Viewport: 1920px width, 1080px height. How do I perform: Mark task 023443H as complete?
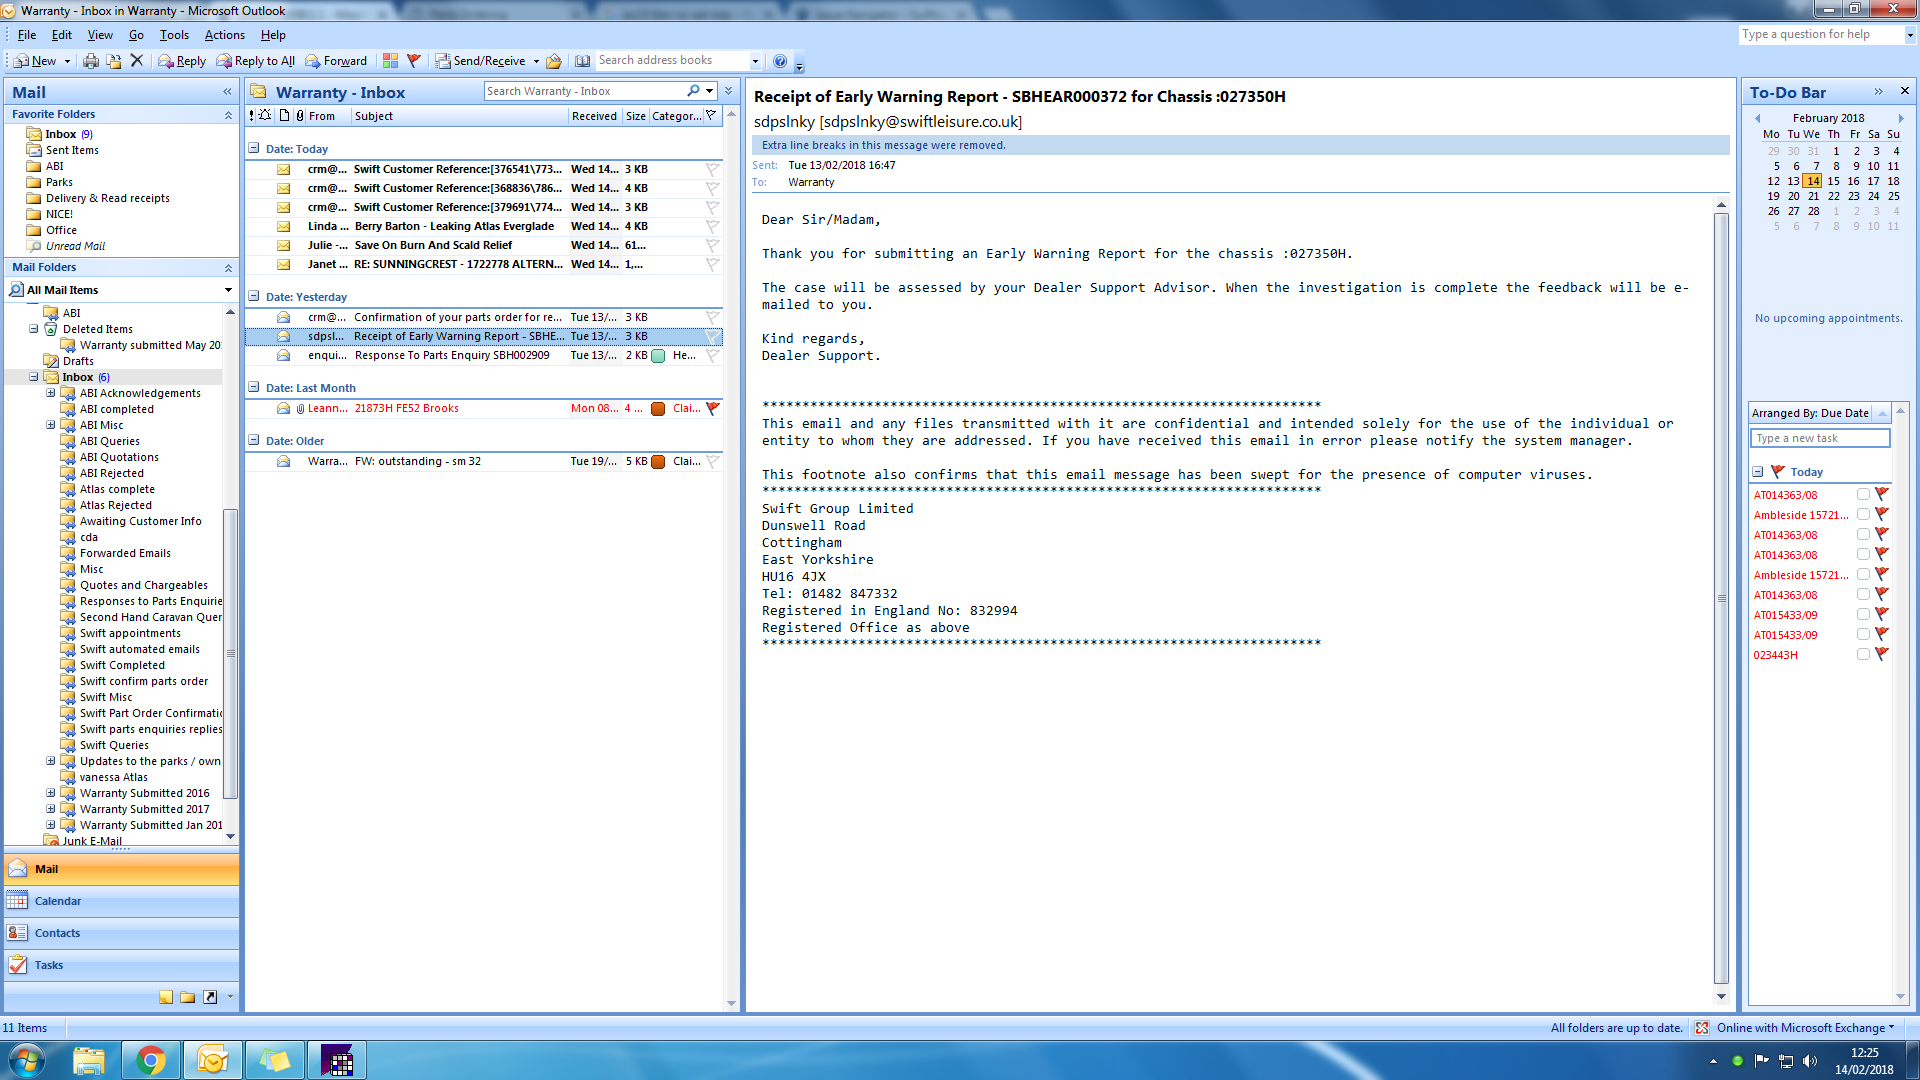(x=1863, y=655)
